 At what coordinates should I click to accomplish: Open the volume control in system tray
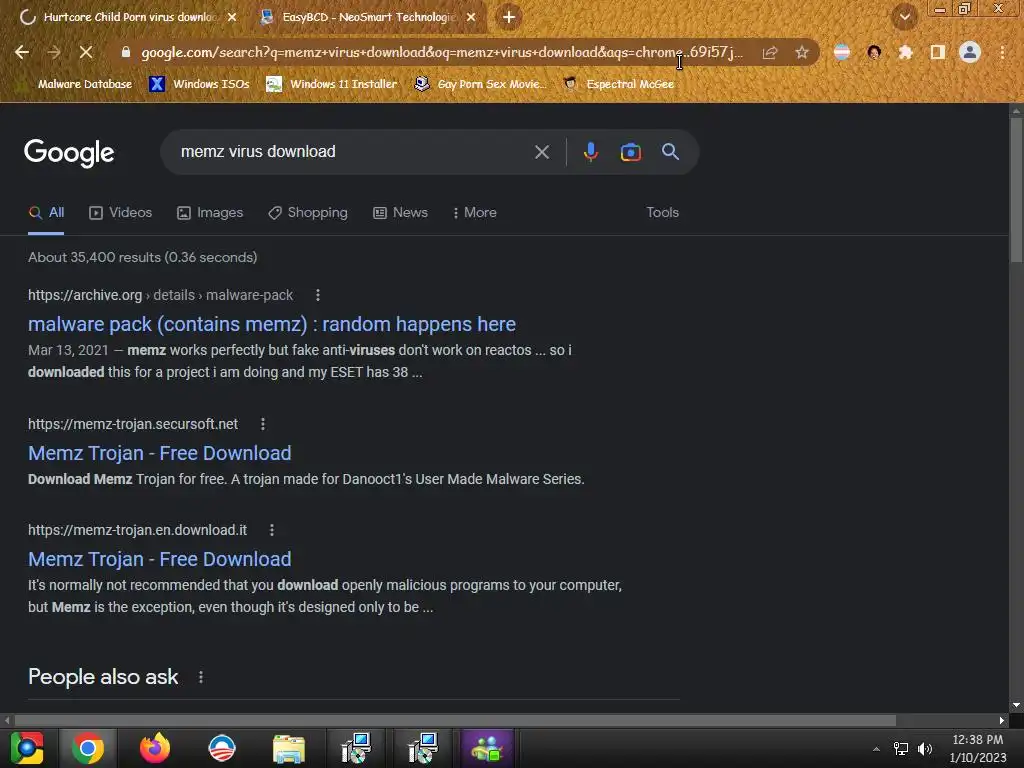(x=925, y=749)
